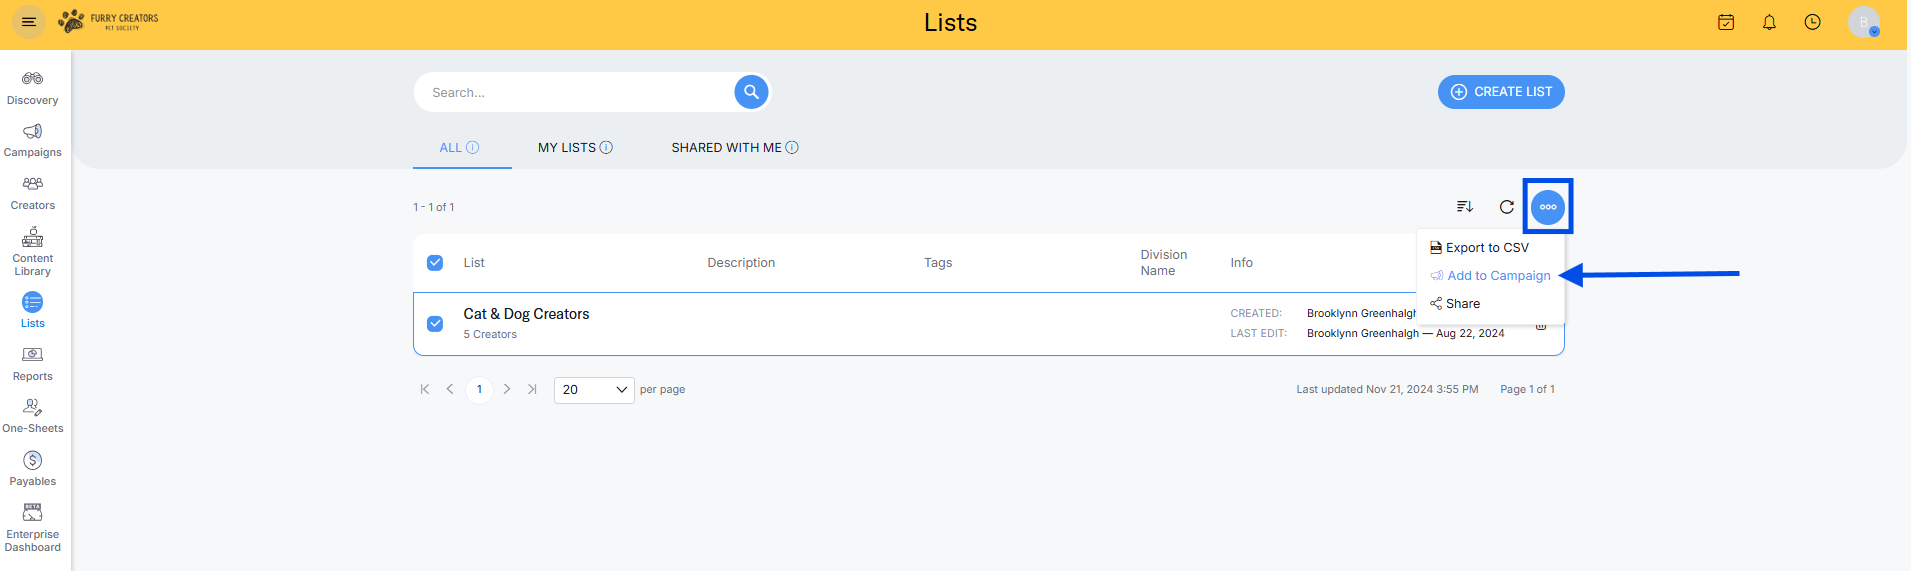Click the Create List button
Screen dimensions: 1911x571
(x=1501, y=92)
